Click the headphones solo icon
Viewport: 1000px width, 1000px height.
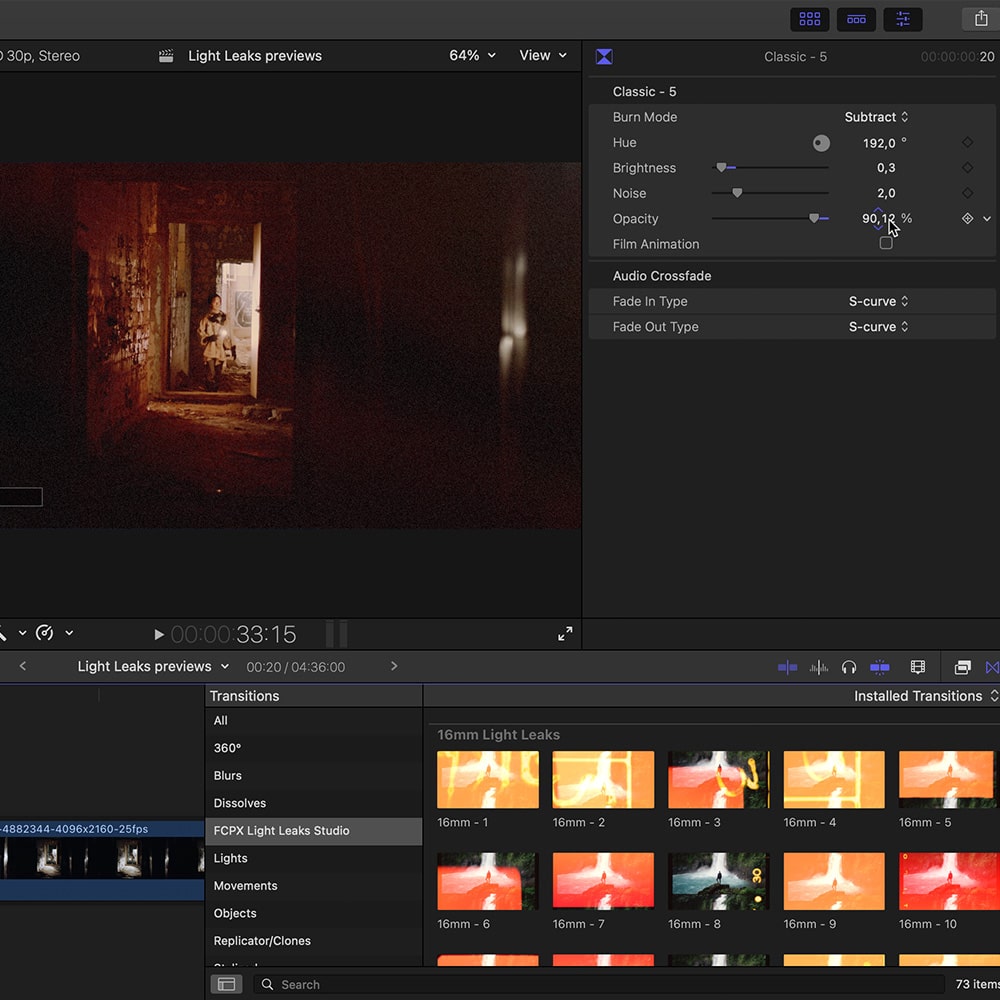click(x=849, y=667)
